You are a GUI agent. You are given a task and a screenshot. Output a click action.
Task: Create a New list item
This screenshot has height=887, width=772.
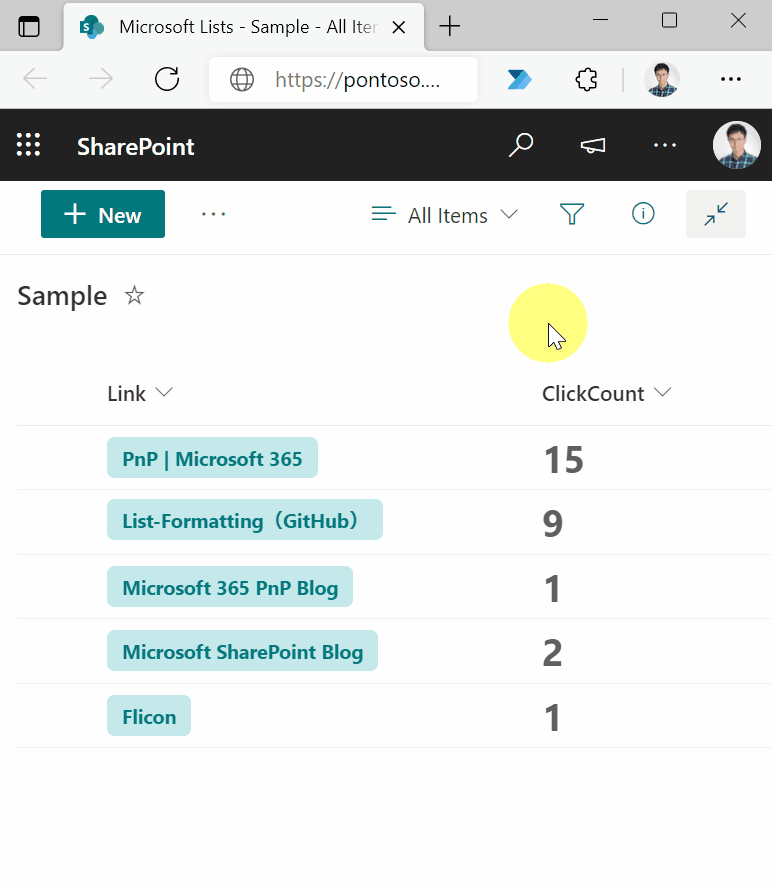click(x=103, y=214)
